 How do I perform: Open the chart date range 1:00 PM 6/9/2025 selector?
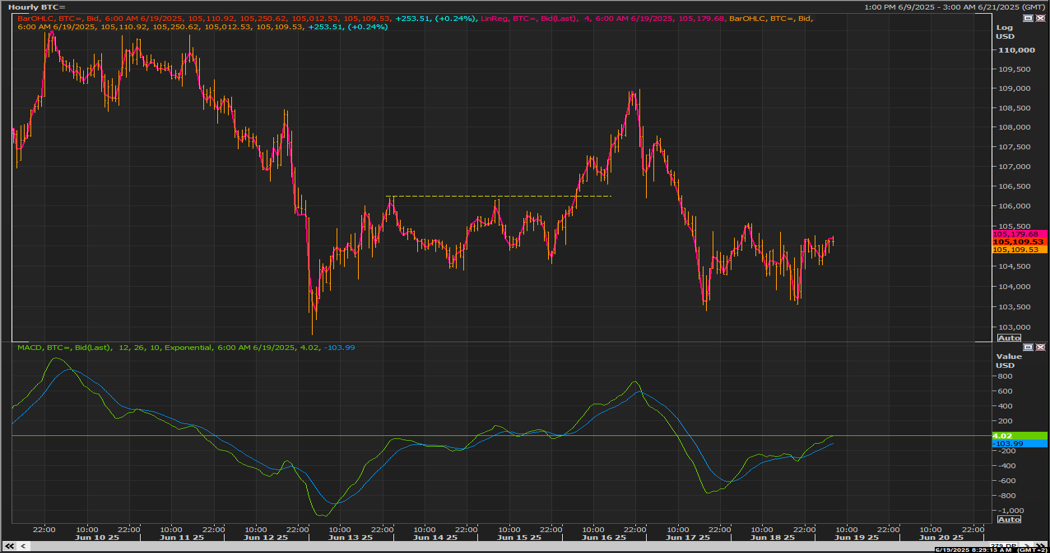(954, 7)
